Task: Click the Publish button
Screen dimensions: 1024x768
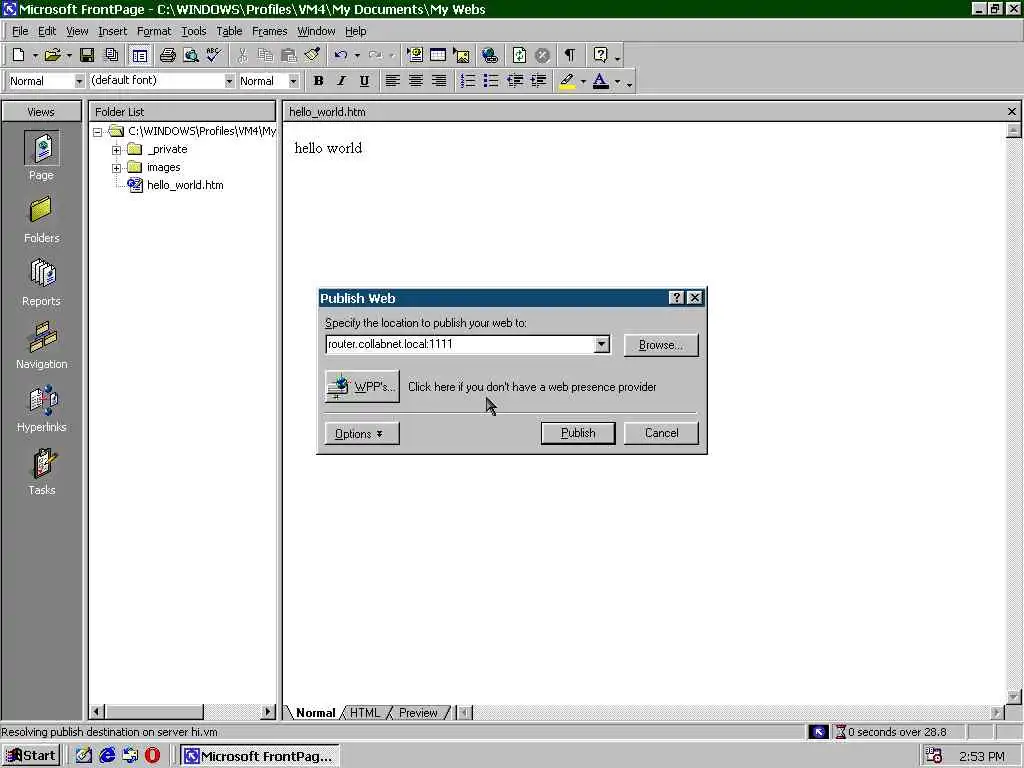Action: tap(578, 433)
